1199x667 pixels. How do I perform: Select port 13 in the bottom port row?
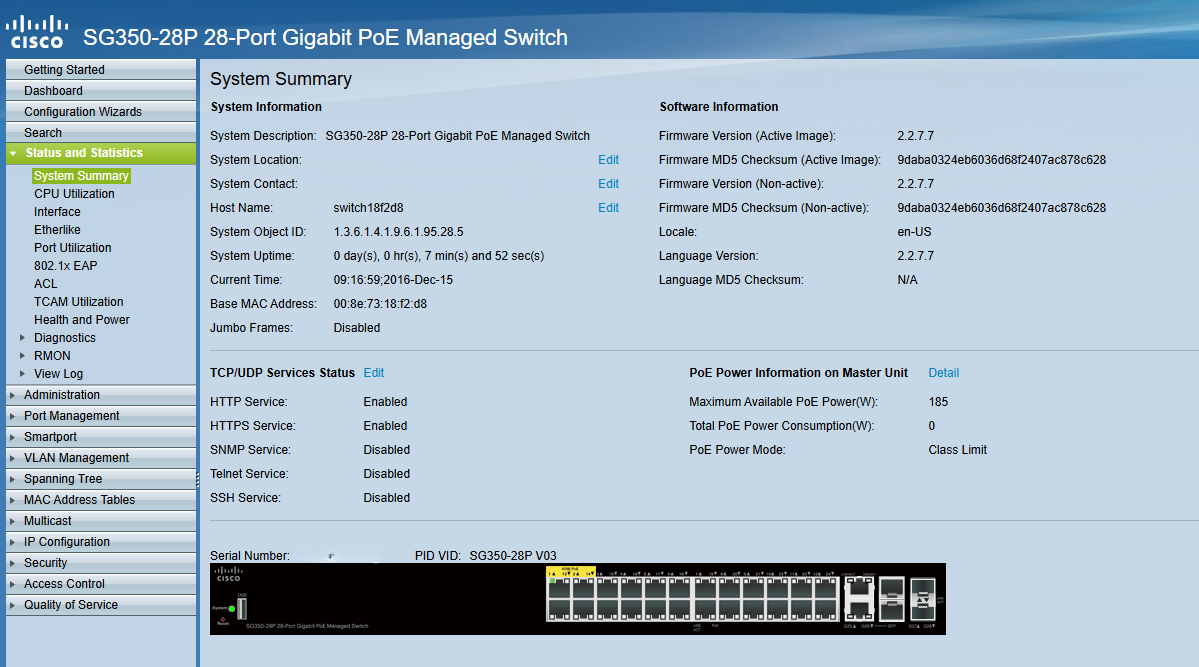coord(560,610)
